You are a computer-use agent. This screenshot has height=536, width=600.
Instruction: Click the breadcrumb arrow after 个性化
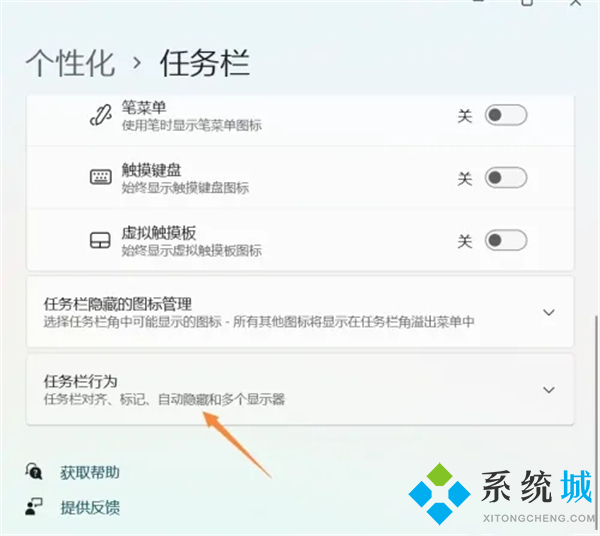pos(137,63)
